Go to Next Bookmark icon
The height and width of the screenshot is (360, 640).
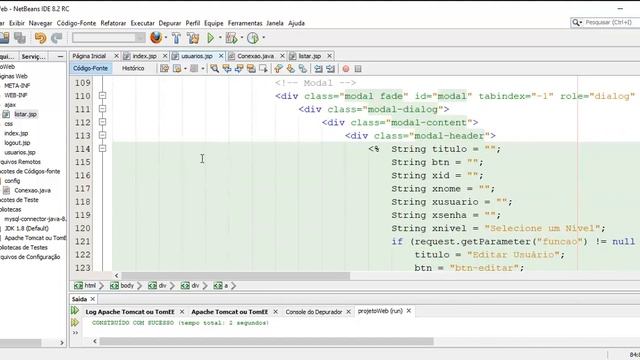(x=291, y=69)
